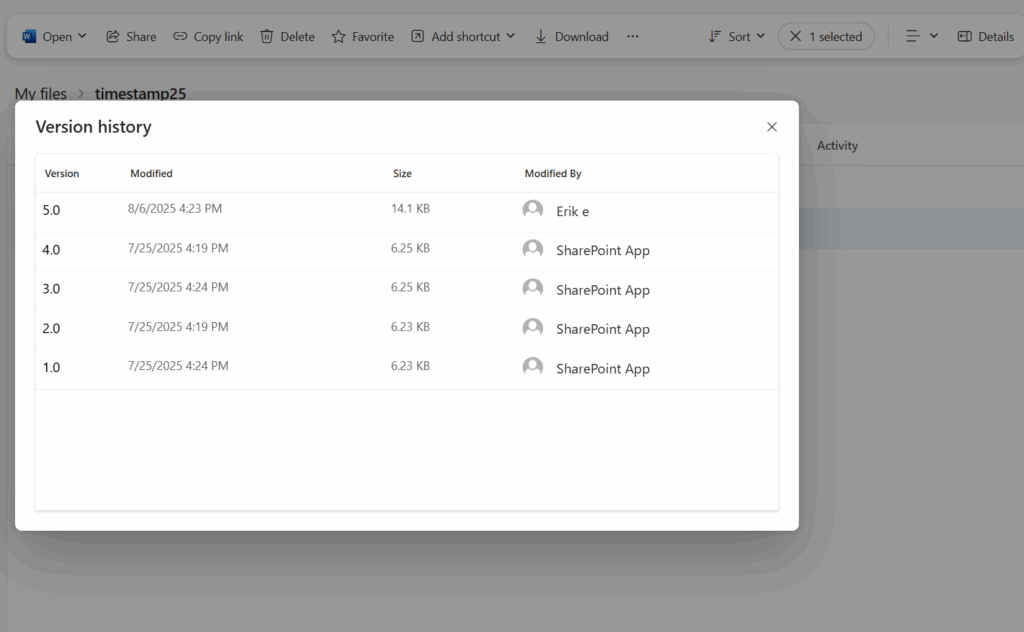Image resolution: width=1024 pixels, height=632 pixels.
Task: Click SharePoint App avatar on version 4.0
Action: [x=533, y=248]
